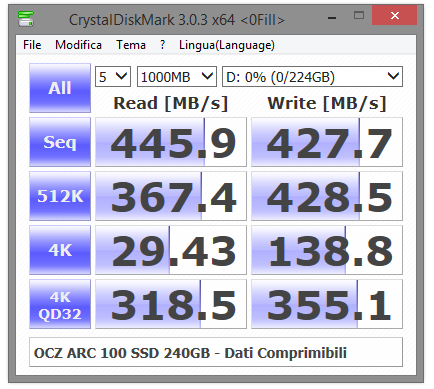Select the 4K QD32 write result 355.1
The width and height of the screenshot is (434, 389).
[327, 304]
